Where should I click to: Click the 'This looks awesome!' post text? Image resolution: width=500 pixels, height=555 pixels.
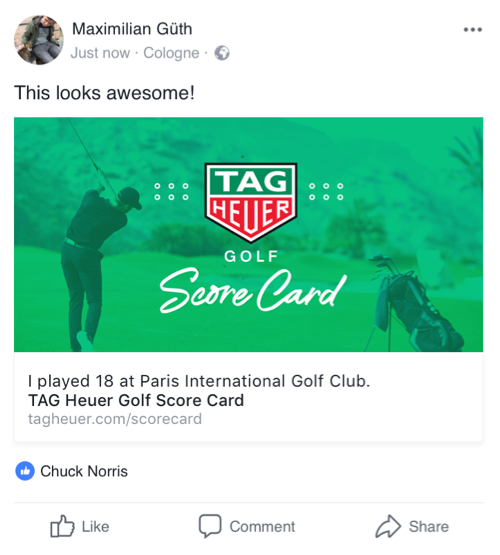pos(104,93)
